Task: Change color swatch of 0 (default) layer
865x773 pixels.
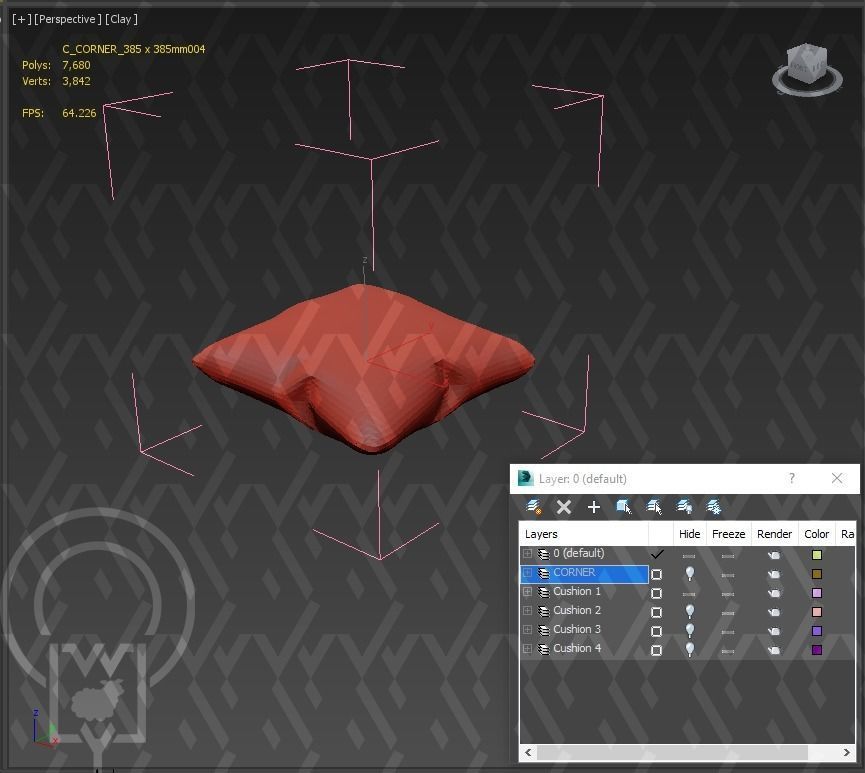Action: 817,555
